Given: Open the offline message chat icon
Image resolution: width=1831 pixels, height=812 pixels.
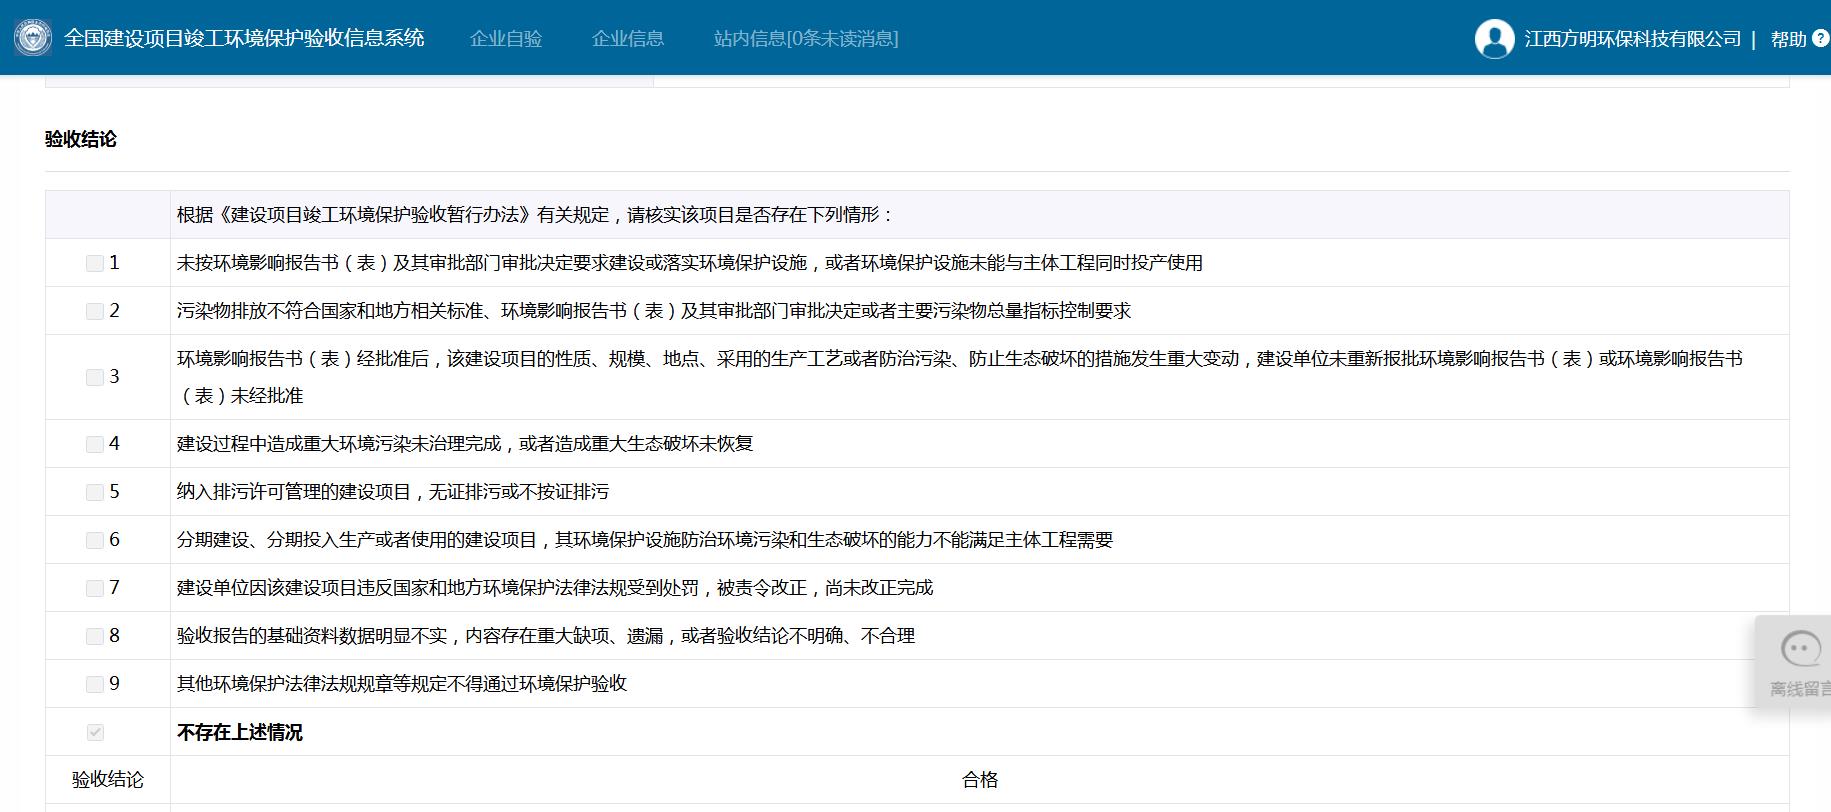Looking at the screenshot, I should [x=1800, y=650].
